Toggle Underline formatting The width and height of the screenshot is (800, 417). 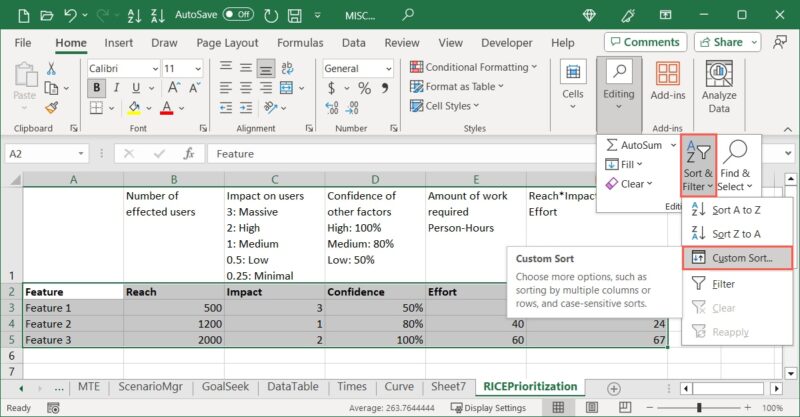tap(136, 88)
